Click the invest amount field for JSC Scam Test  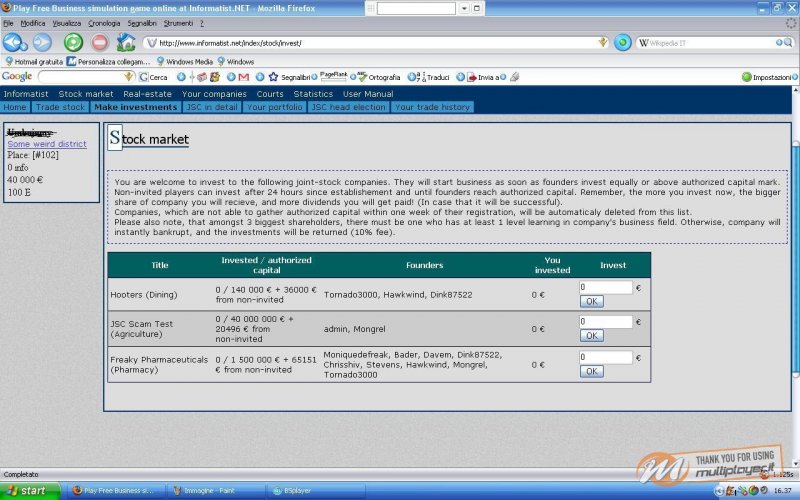(x=606, y=321)
